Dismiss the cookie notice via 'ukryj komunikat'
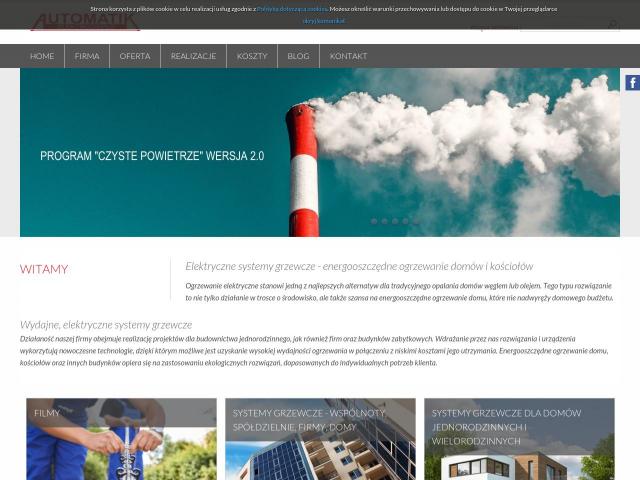Screen dimensions: 640x480 324,21
